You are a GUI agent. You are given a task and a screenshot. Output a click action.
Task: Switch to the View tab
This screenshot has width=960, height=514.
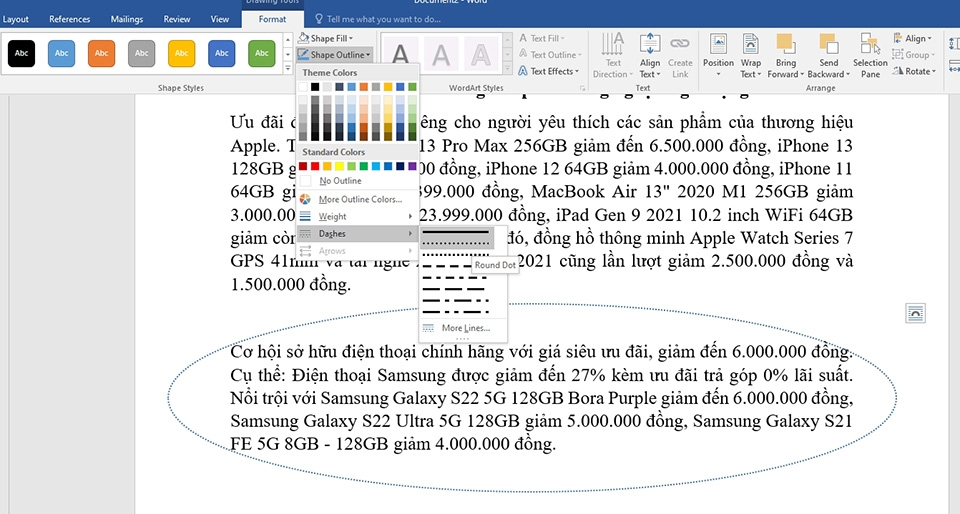220,19
